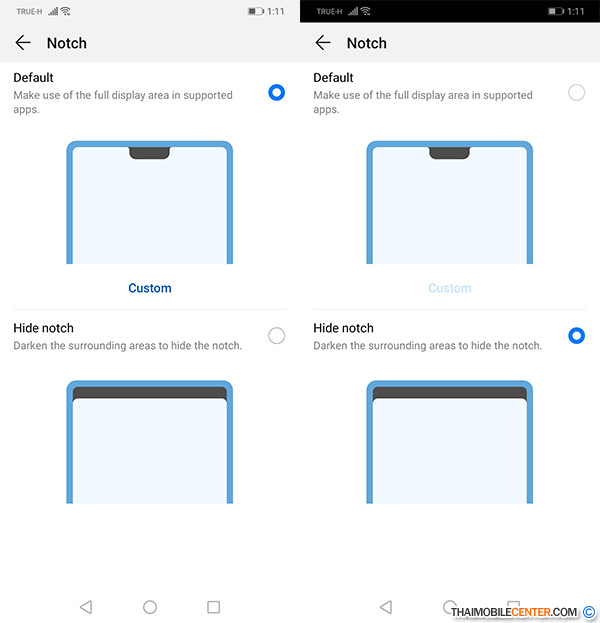Select Default radio button in left screen
The image size is (600, 623).
[x=277, y=93]
